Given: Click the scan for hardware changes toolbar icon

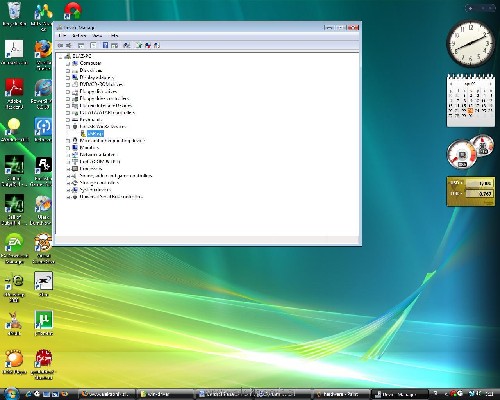Looking at the screenshot, I should (x=127, y=45).
